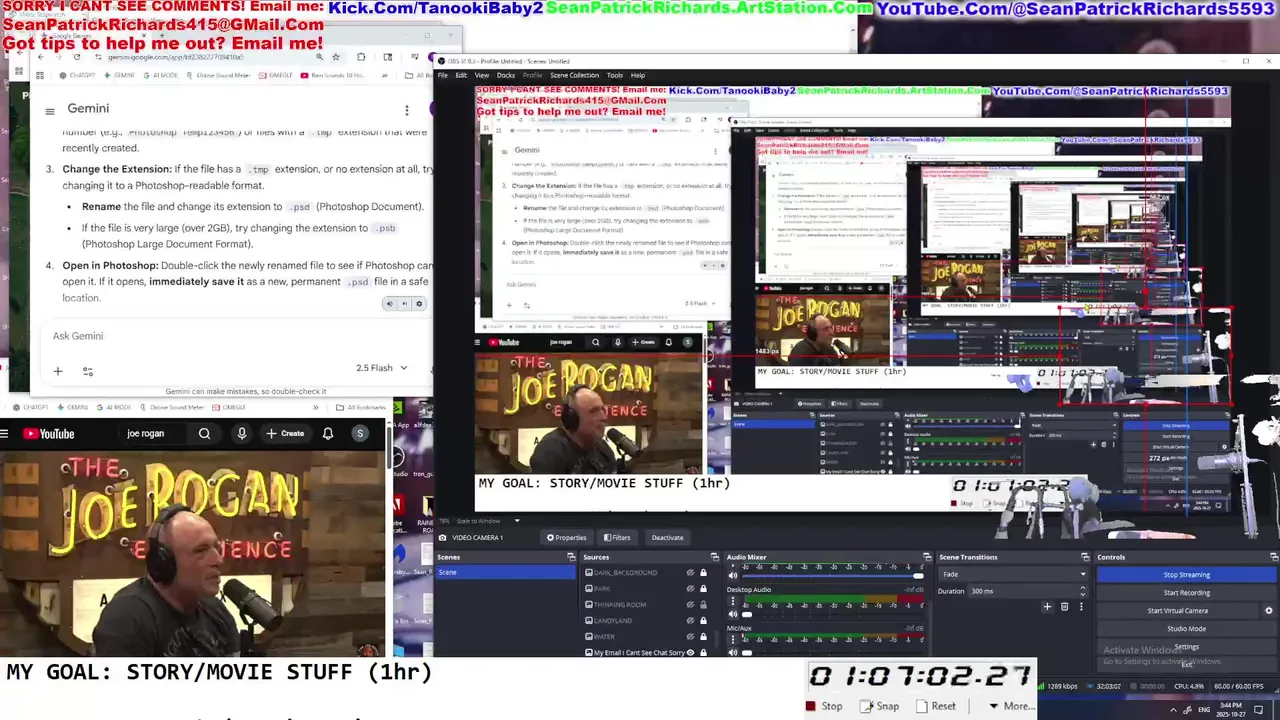Pop out the Sources dock panel

click(x=714, y=557)
